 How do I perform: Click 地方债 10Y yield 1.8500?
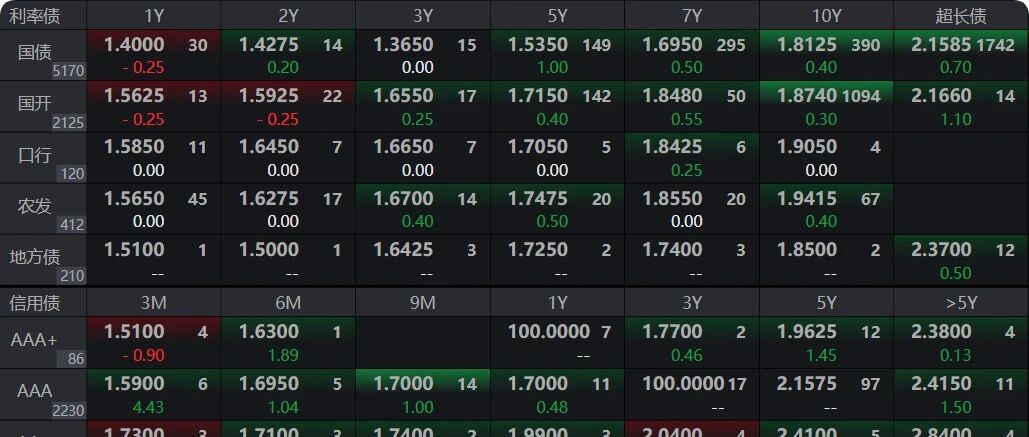pyautogui.click(x=807, y=249)
